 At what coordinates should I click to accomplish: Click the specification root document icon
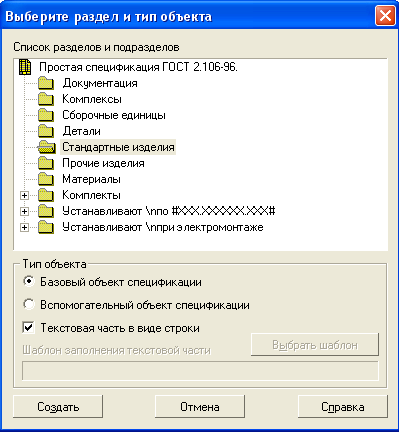tap(25, 67)
